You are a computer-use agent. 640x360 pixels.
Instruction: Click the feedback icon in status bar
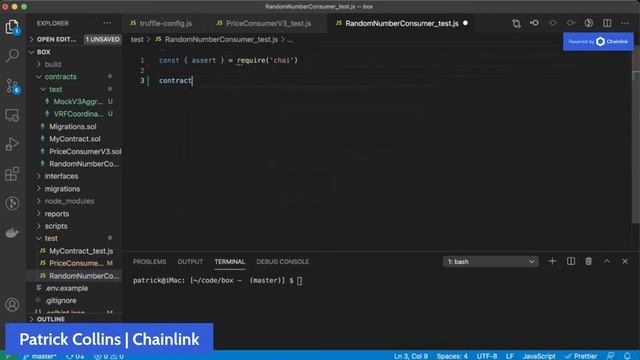click(x=611, y=356)
